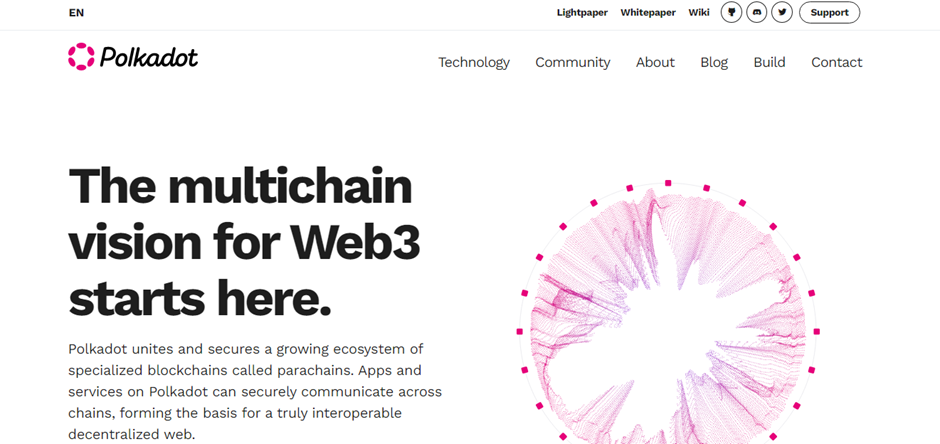940x444 pixels.
Task: Click the animated pink circular graphic center
Action: (x=668, y=331)
